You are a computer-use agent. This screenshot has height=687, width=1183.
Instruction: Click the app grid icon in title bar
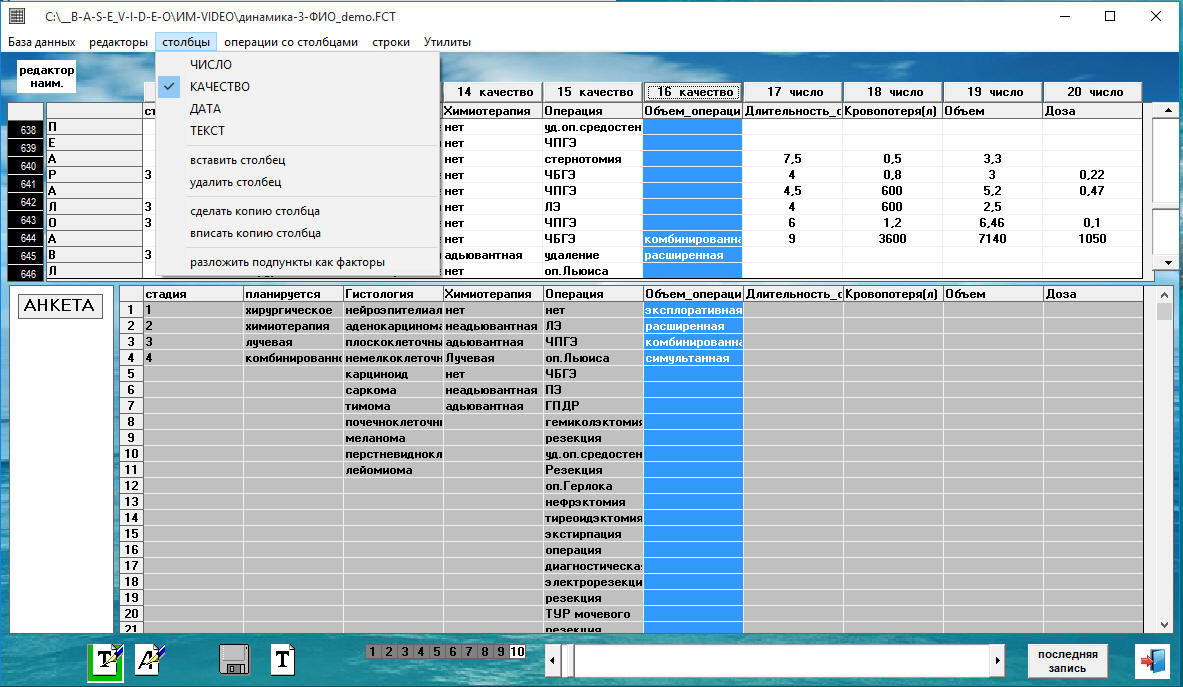pyautogui.click(x=18, y=16)
